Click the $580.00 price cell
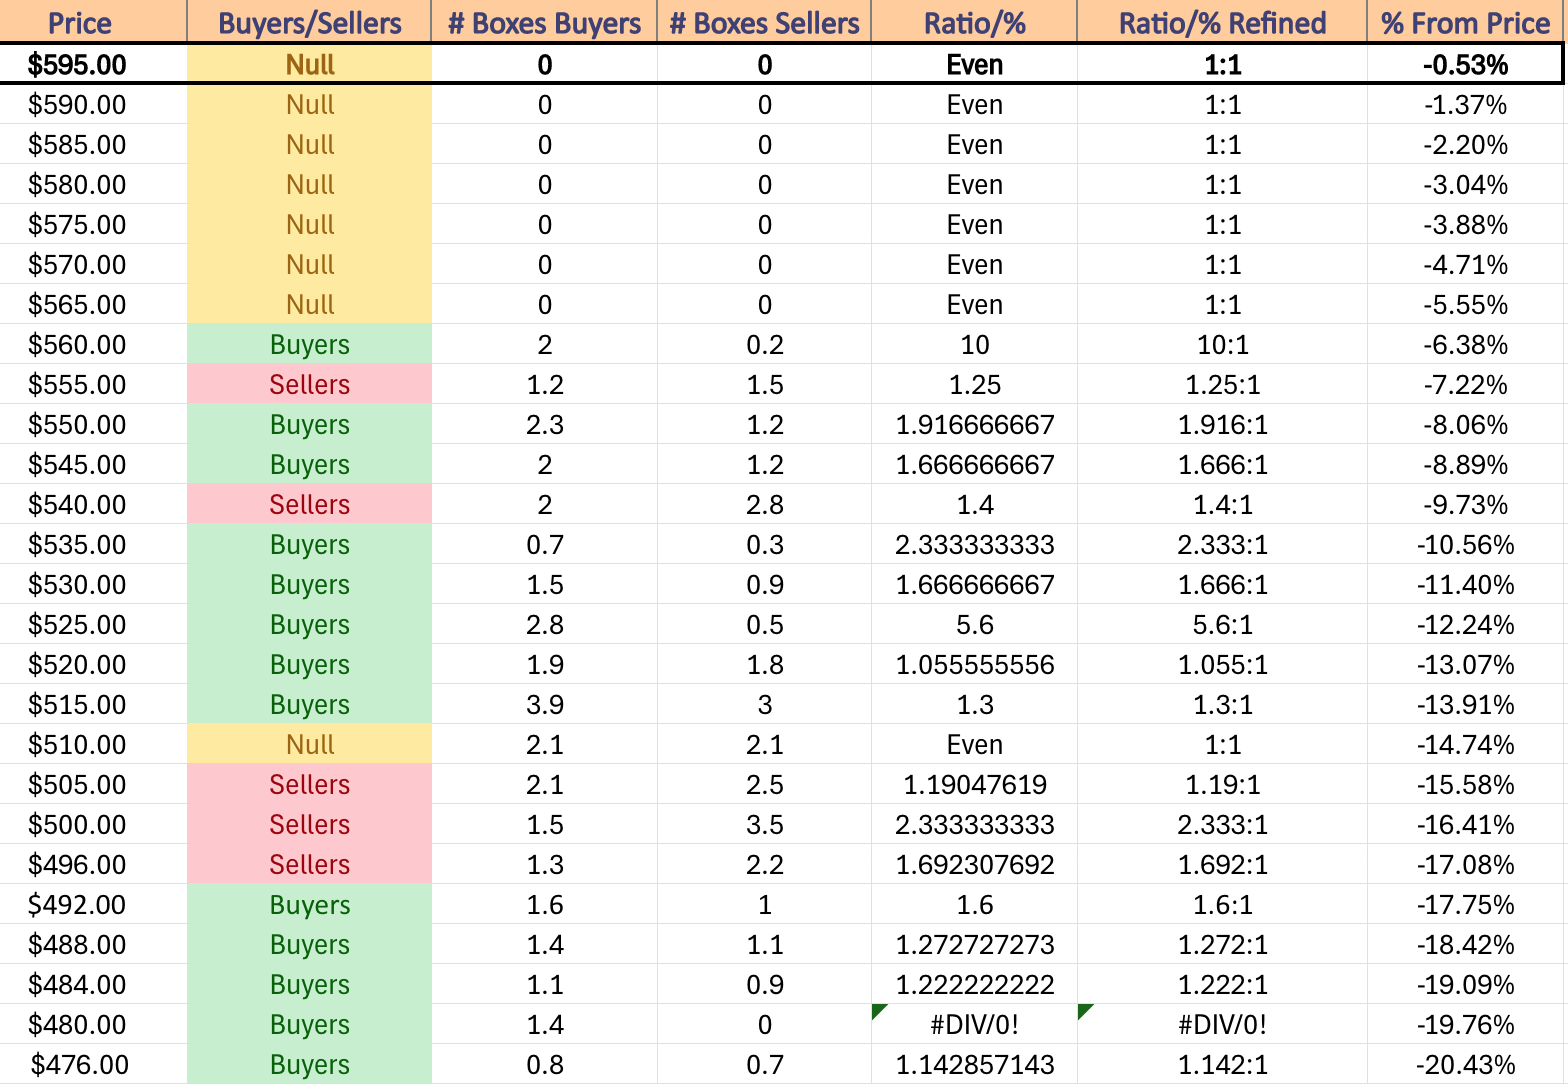This screenshot has height=1084, width=1568. click(x=93, y=184)
